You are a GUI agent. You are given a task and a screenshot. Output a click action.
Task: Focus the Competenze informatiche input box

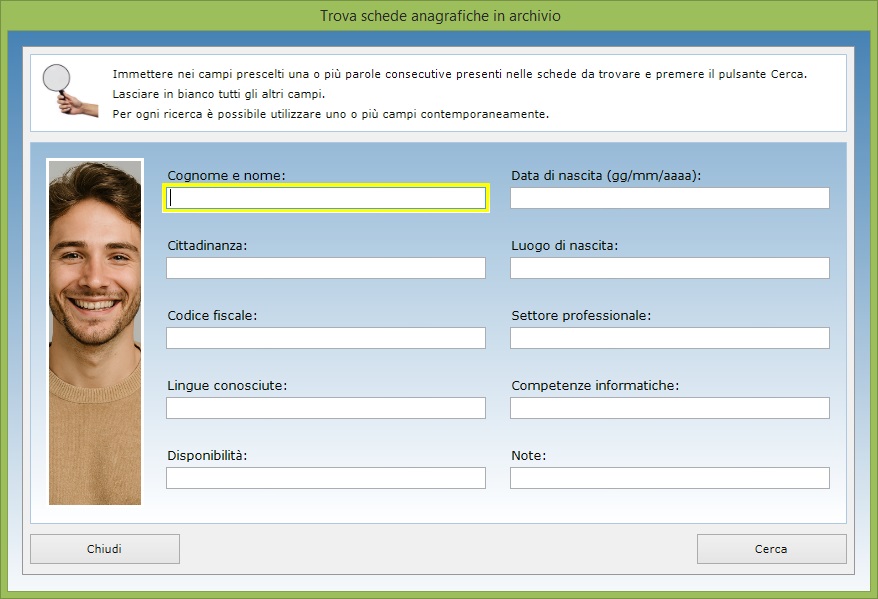pyautogui.click(x=669, y=408)
